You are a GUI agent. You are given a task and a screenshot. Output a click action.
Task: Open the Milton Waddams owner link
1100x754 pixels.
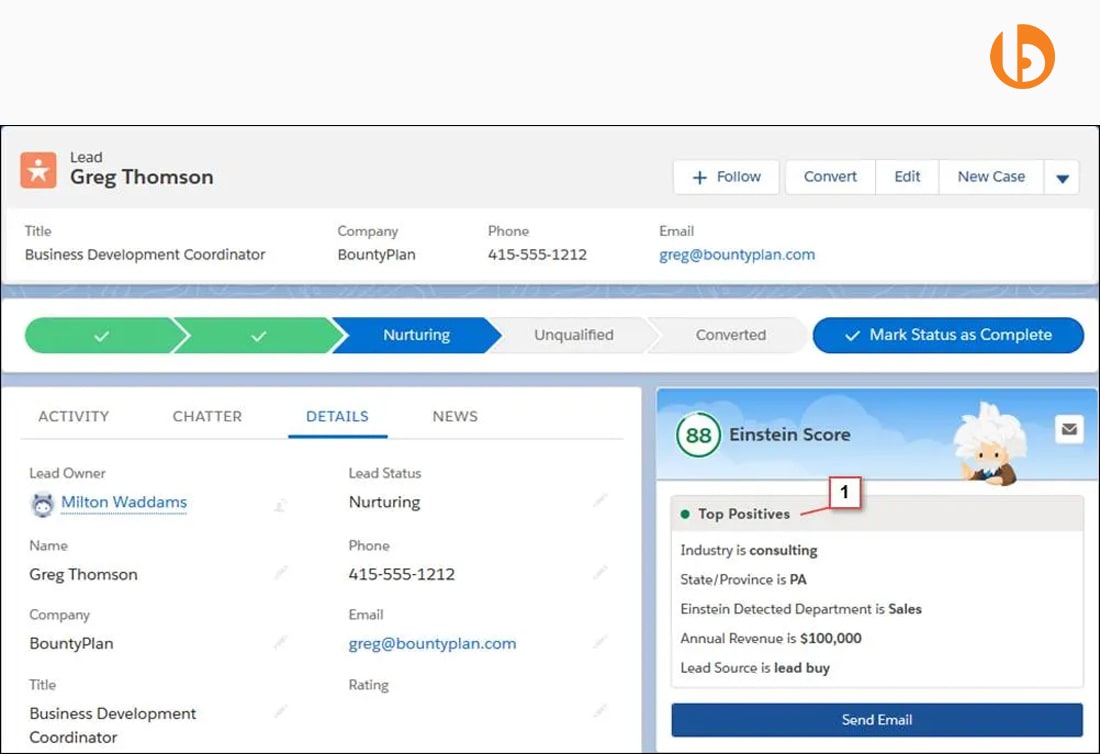(124, 502)
